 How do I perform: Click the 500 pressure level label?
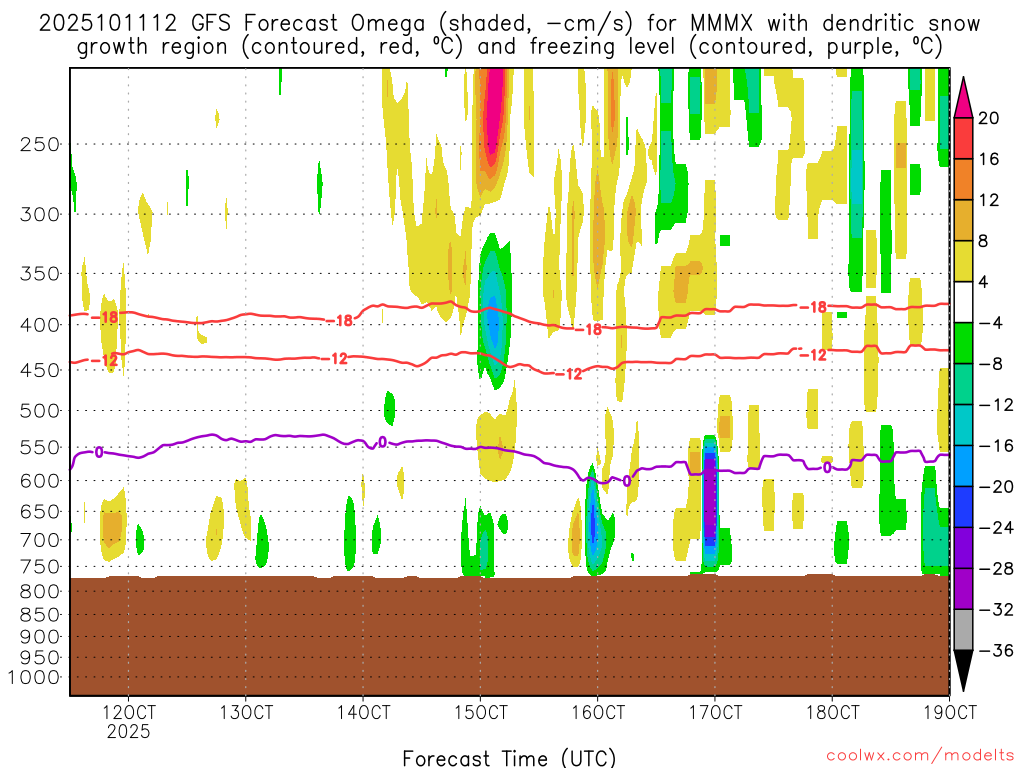[x=40, y=411]
